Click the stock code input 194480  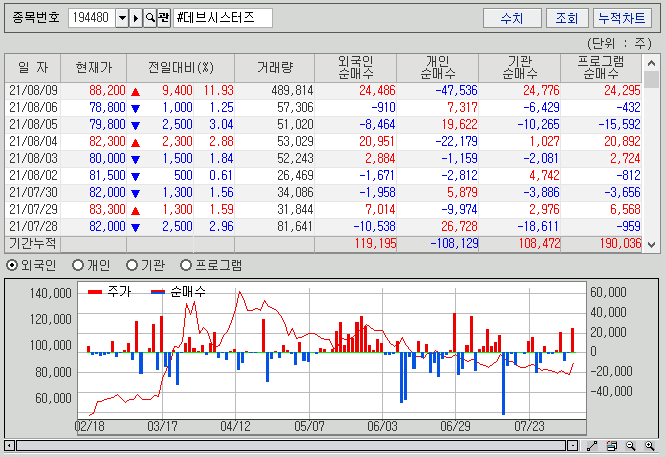92,18
